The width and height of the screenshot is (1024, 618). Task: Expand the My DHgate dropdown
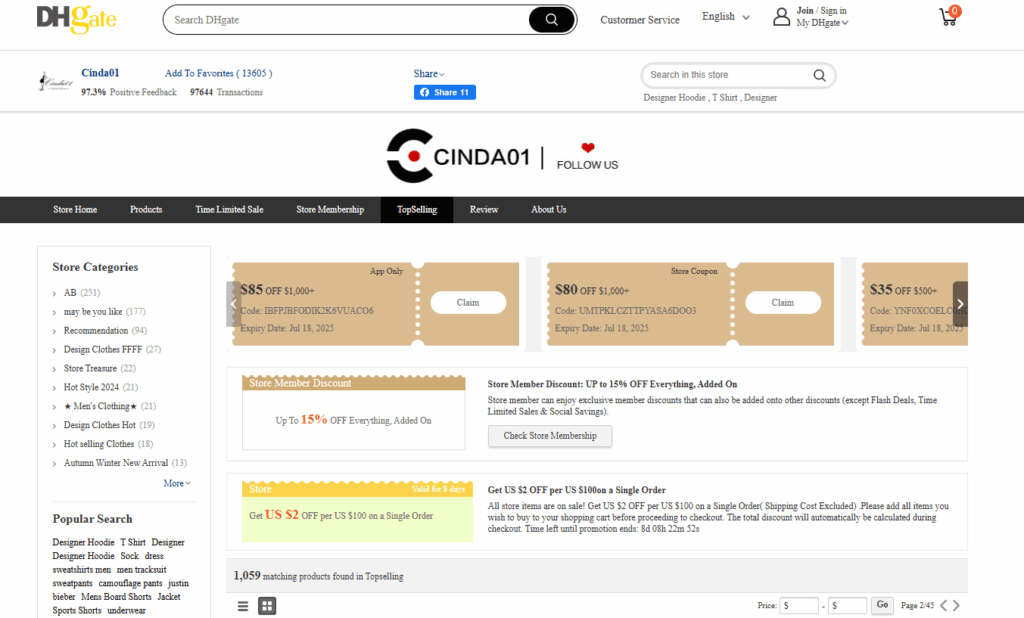click(822, 23)
